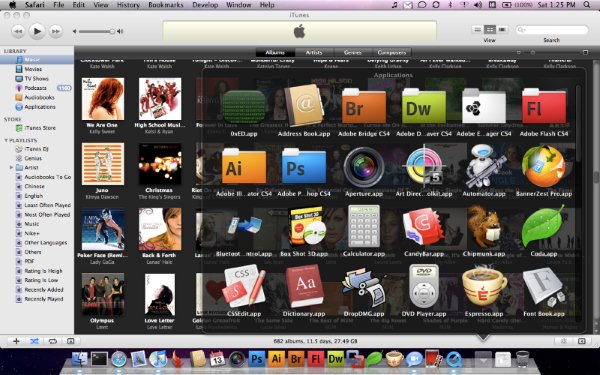
Task: Open the Bookmarks menu
Action: point(166,5)
